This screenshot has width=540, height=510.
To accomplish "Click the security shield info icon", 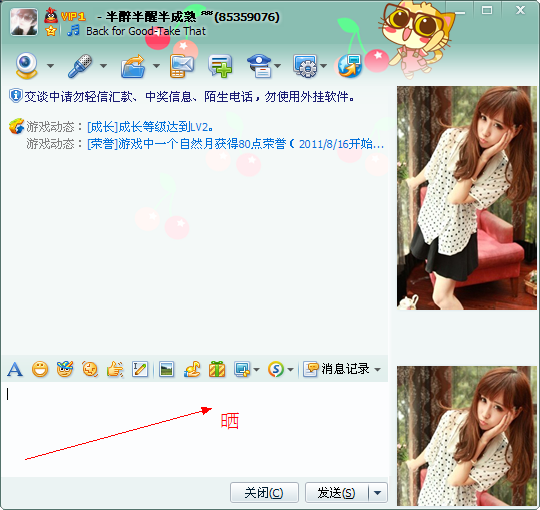I will (x=15, y=96).
